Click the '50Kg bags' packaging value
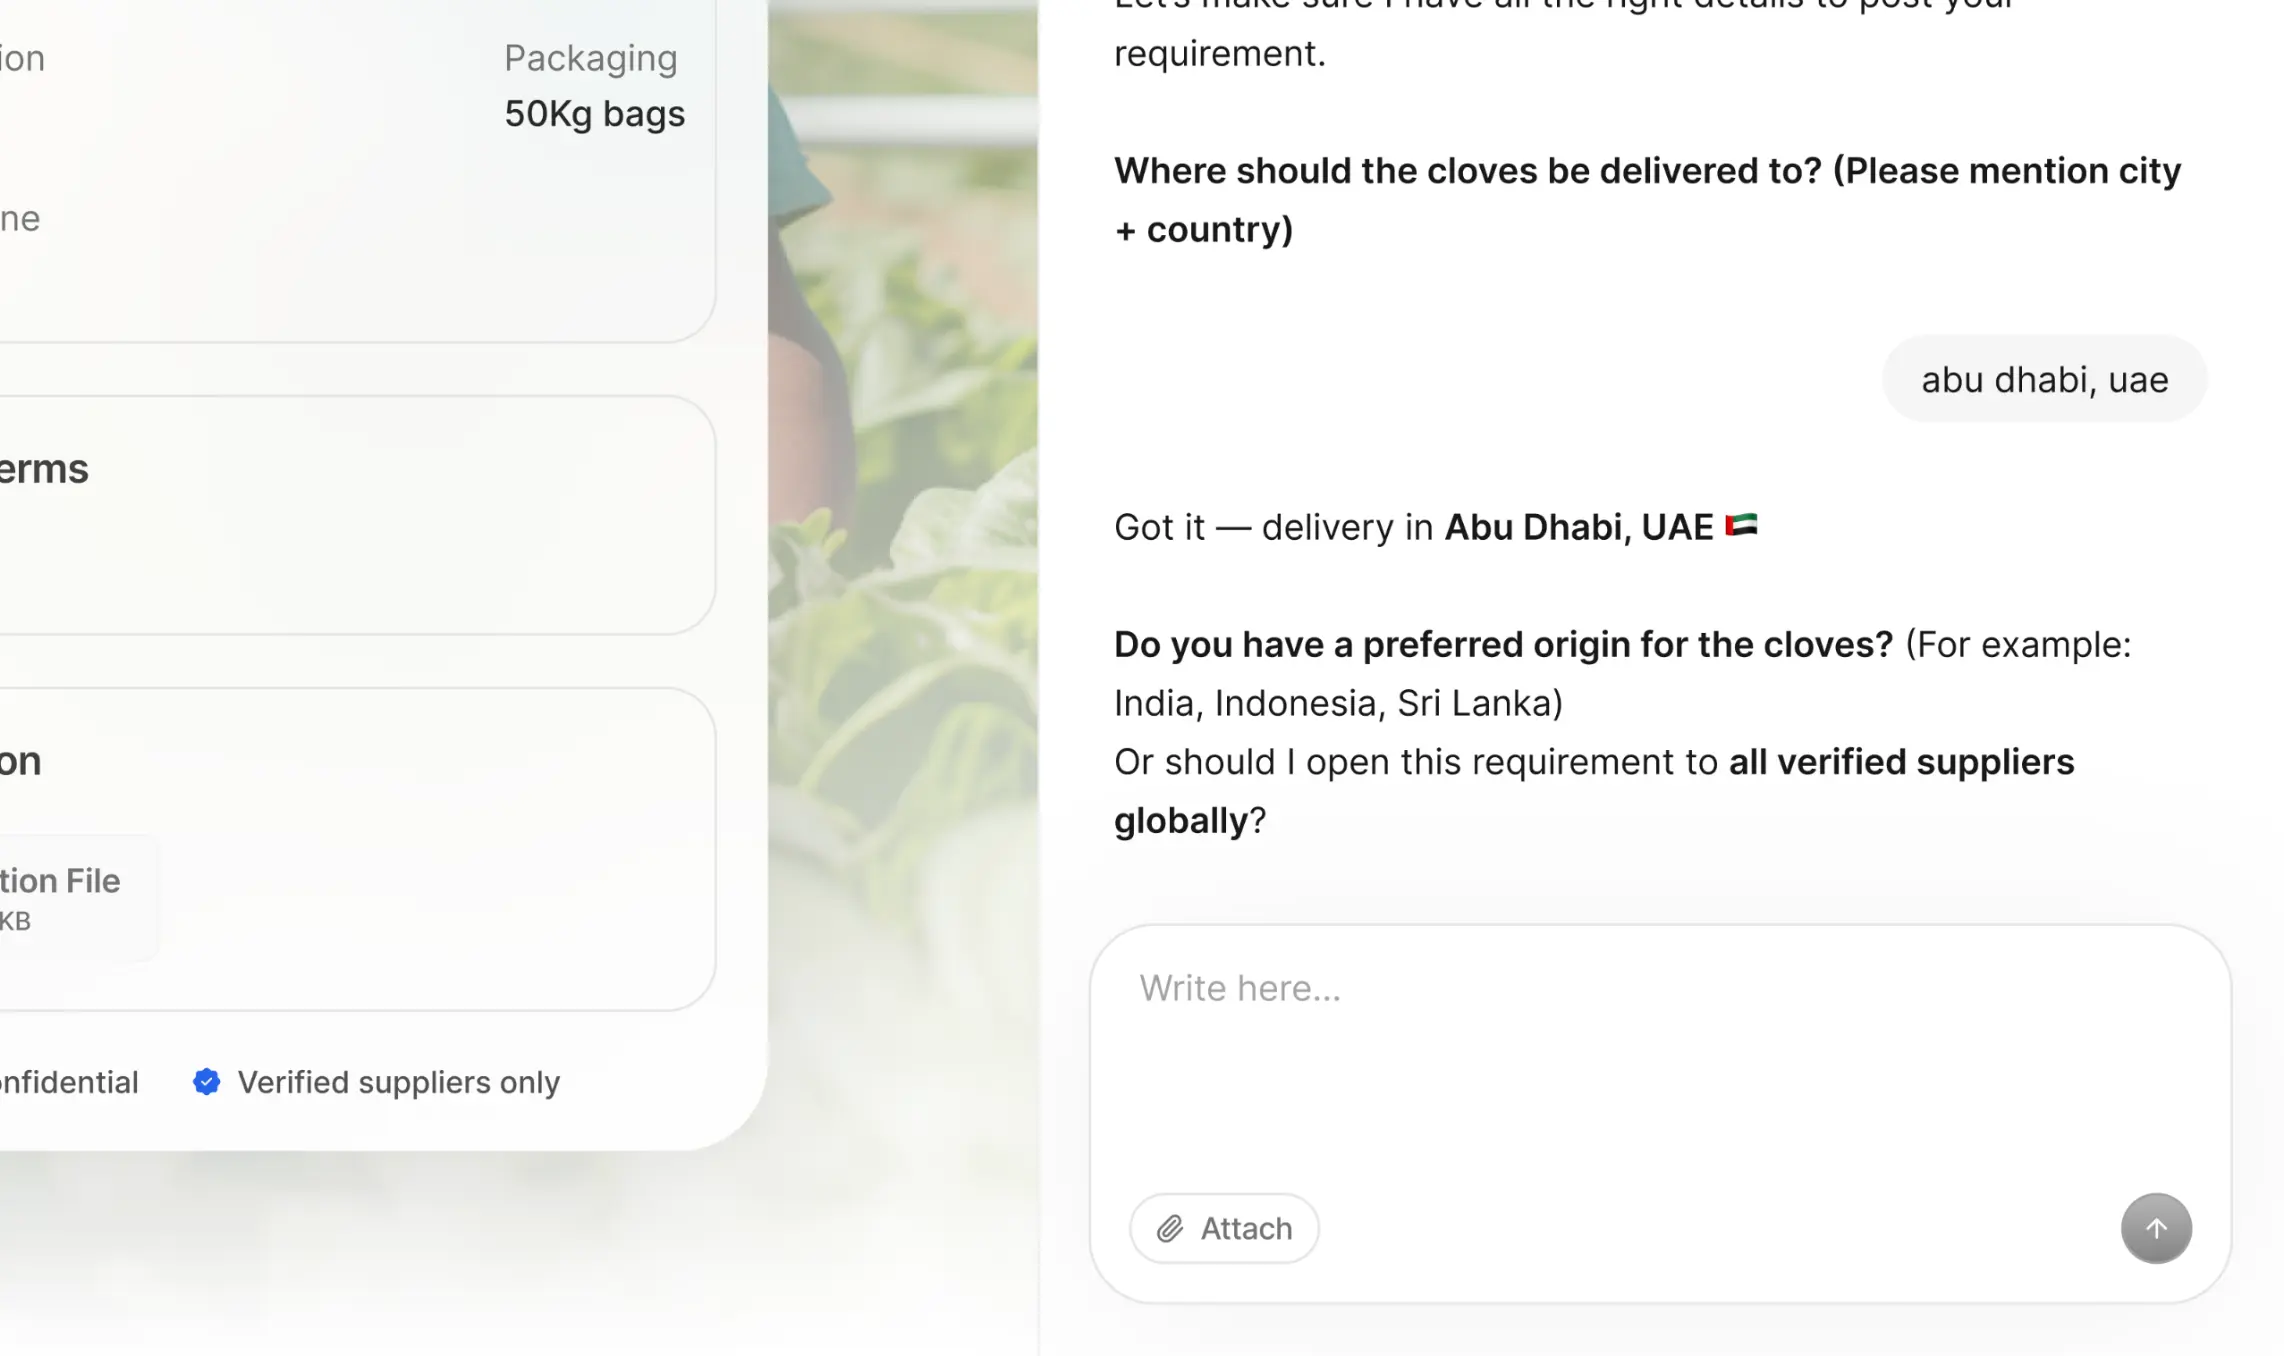The width and height of the screenshot is (2284, 1356). [594, 114]
